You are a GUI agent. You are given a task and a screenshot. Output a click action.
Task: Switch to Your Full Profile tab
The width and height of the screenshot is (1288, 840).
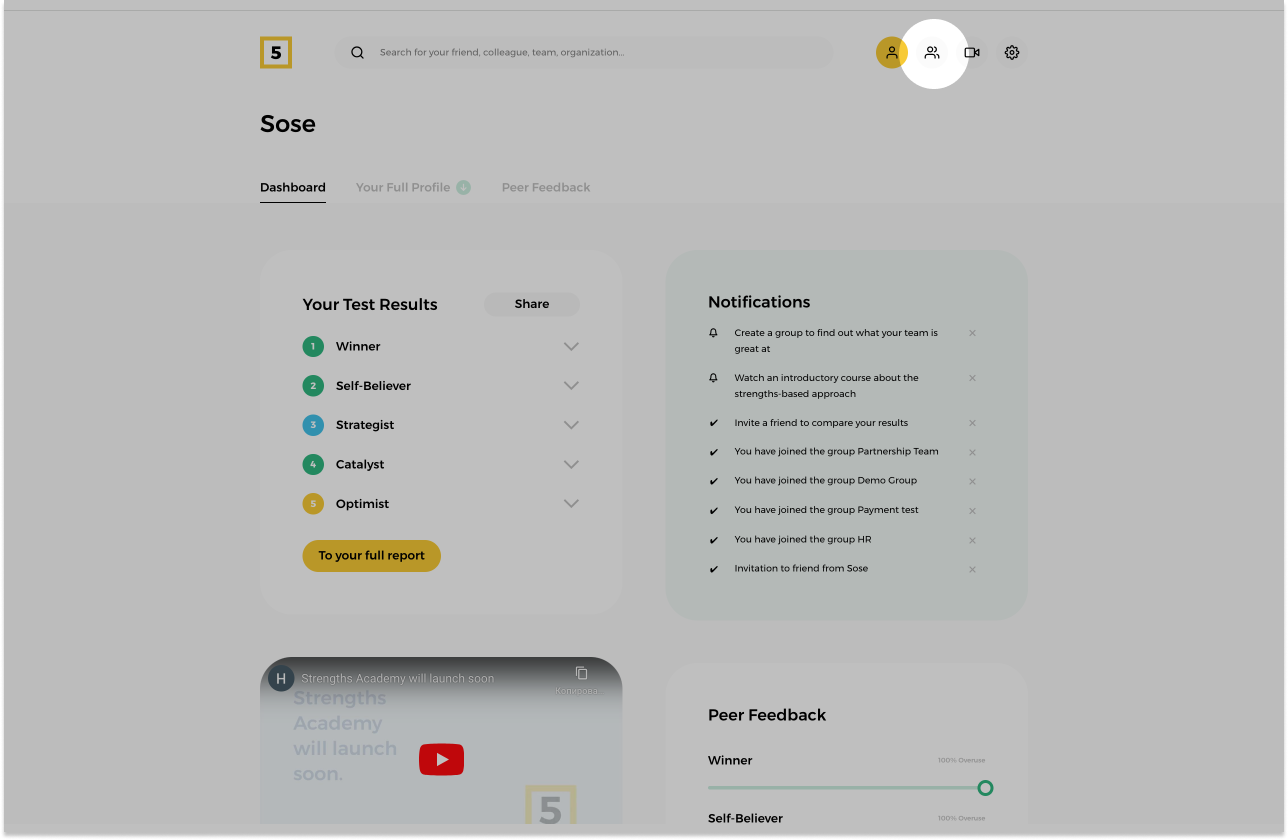click(403, 187)
